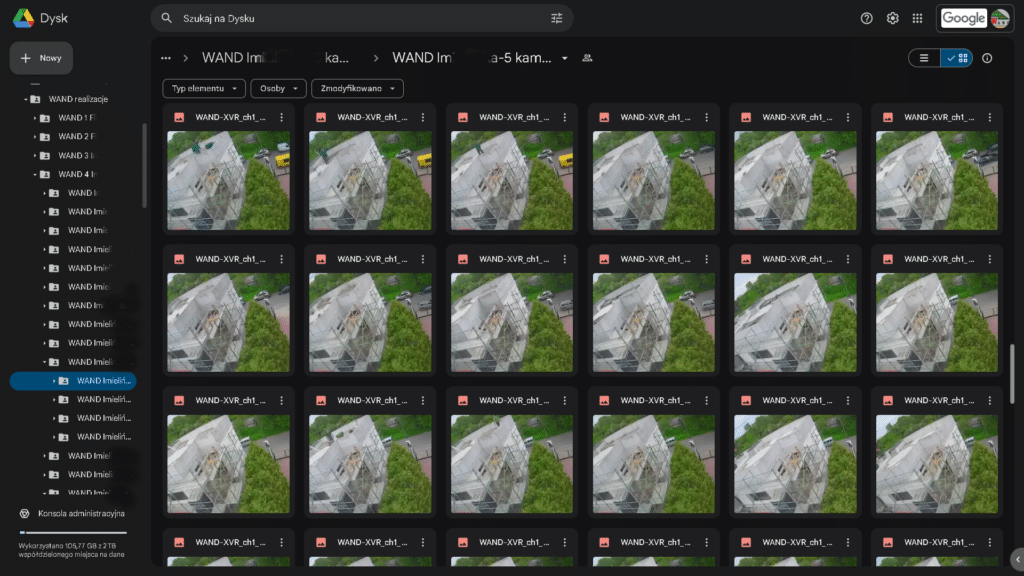
Task: Open advanced search options slider icon
Action: [556, 18]
